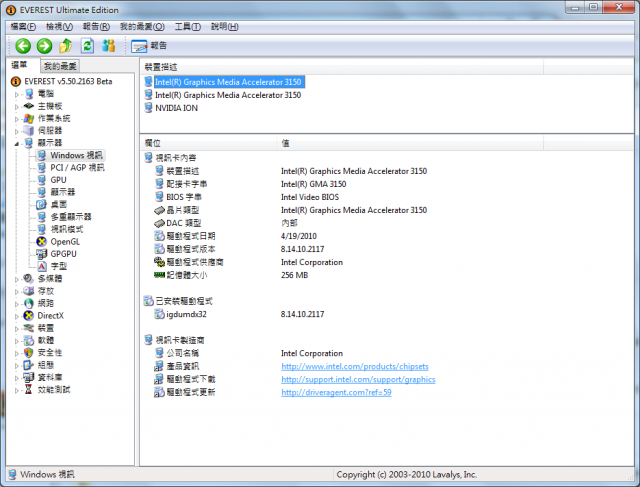Open the support.intel.com/support/graphics link
The width and height of the screenshot is (640, 487).
tap(358, 379)
